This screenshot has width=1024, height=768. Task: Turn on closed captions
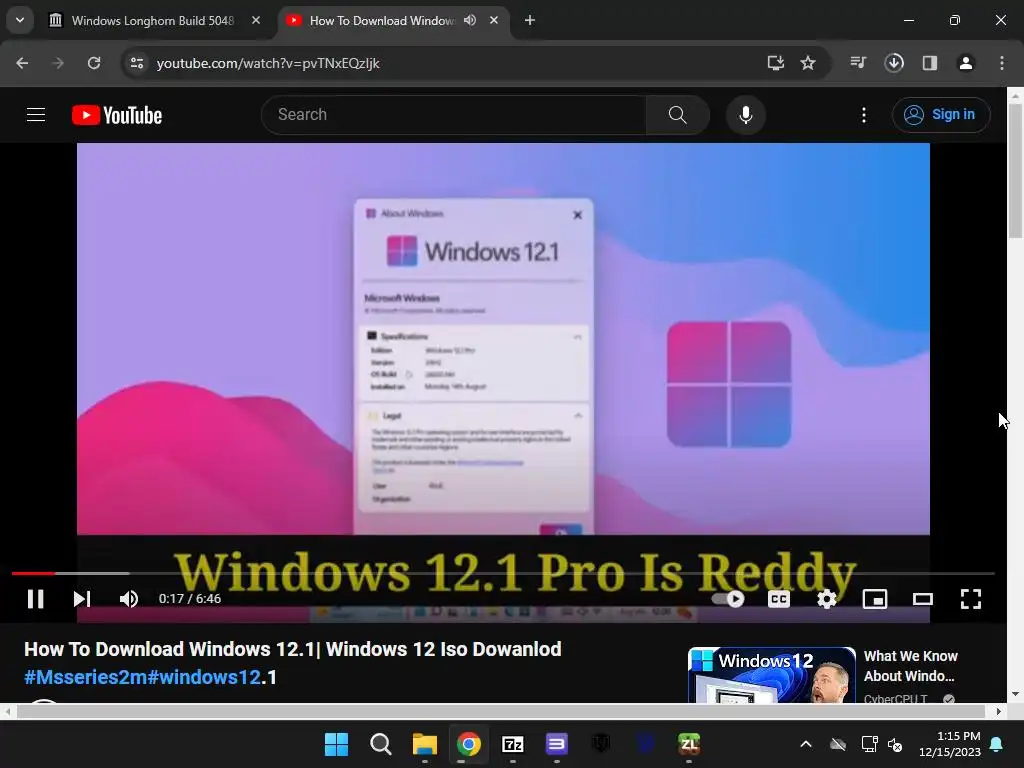tap(778, 599)
